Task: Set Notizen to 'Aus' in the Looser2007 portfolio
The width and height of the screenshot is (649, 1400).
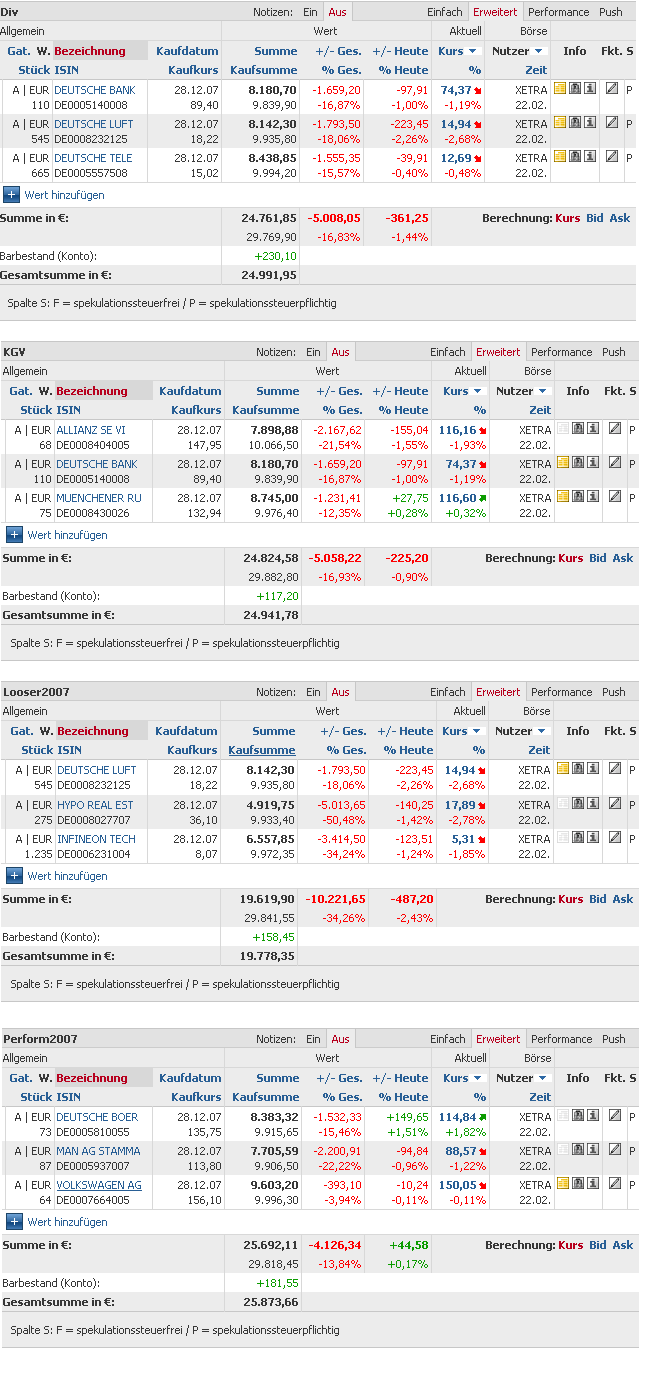Action: [x=341, y=692]
